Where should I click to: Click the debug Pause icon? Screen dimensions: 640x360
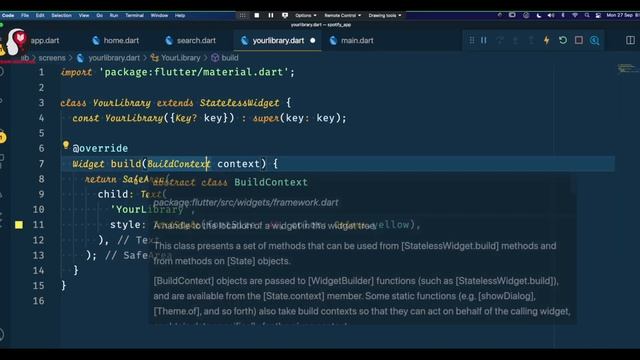click(484, 40)
